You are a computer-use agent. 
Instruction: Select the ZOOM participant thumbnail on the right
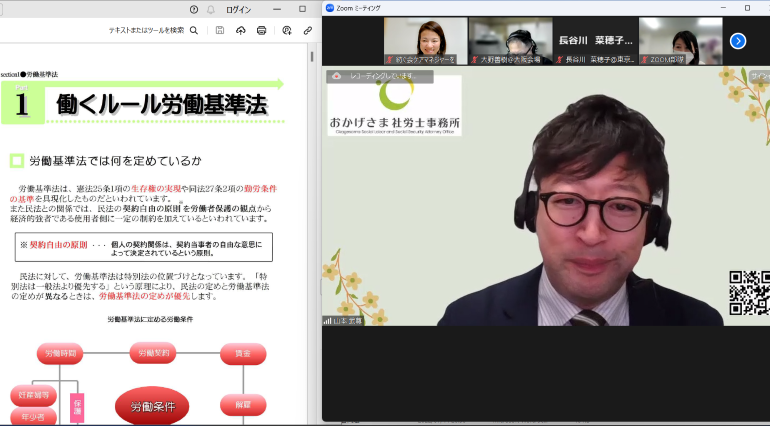pyautogui.click(x=680, y=41)
